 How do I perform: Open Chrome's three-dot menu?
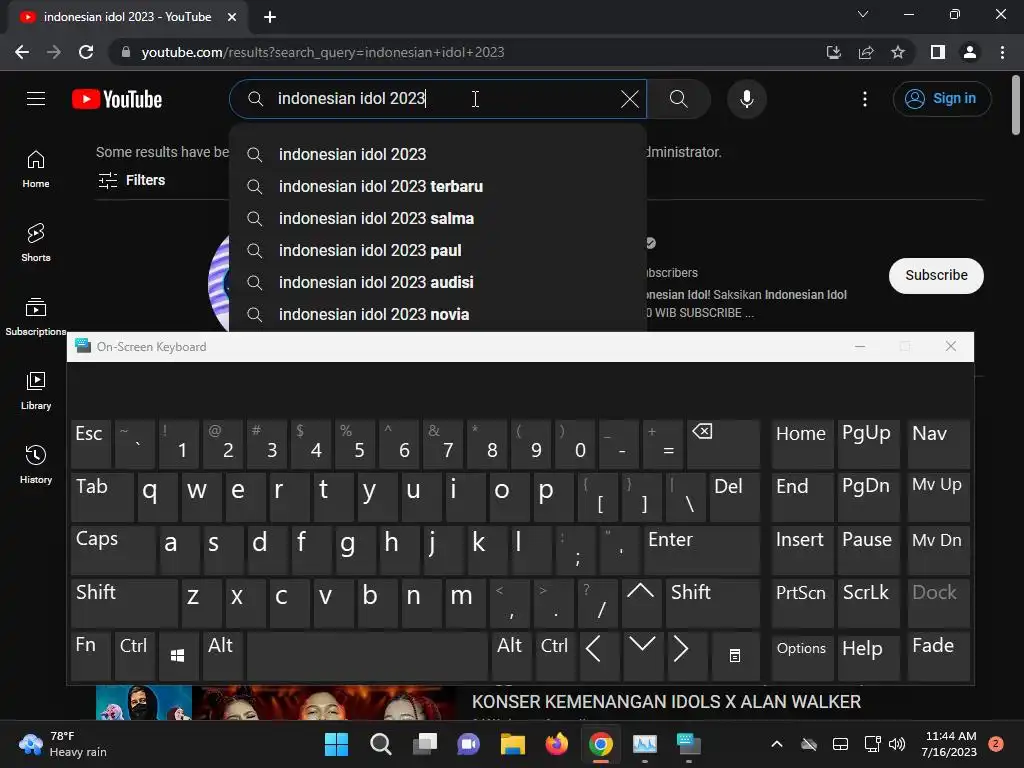(1002, 52)
